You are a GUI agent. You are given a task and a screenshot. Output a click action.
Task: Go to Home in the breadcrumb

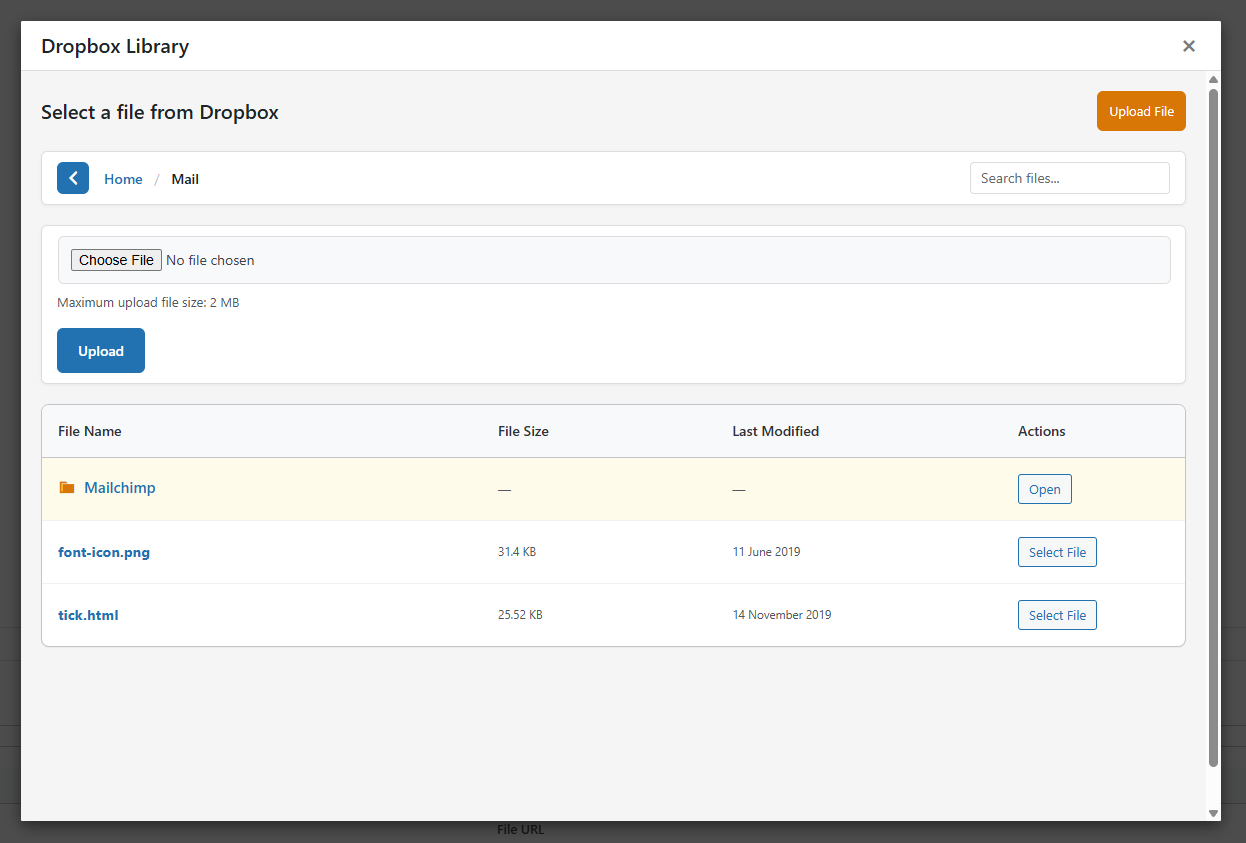click(x=123, y=179)
